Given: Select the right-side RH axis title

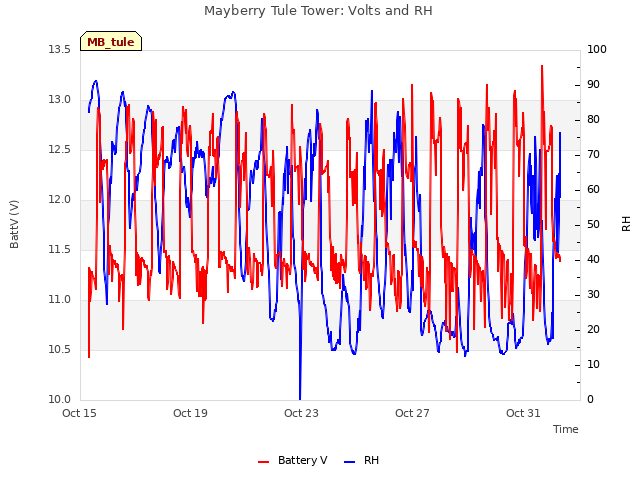Looking at the screenshot, I should [x=626, y=224].
